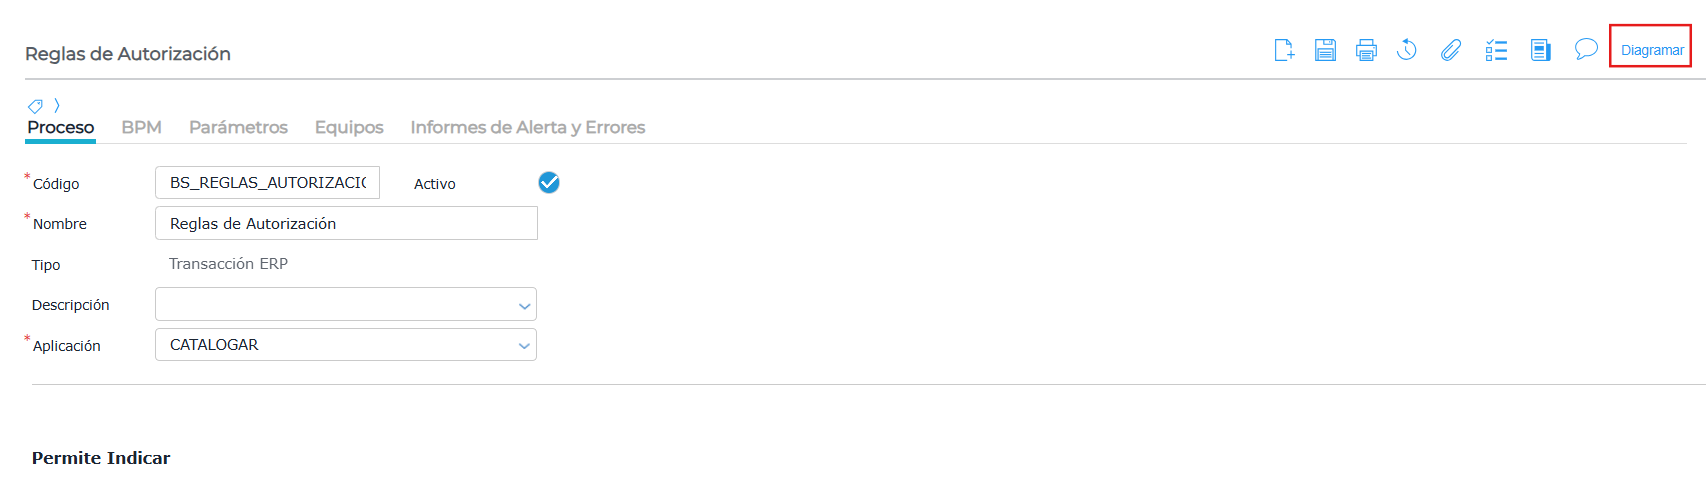Open history with the clock-arrow icon

pyautogui.click(x=1407, y=50)
